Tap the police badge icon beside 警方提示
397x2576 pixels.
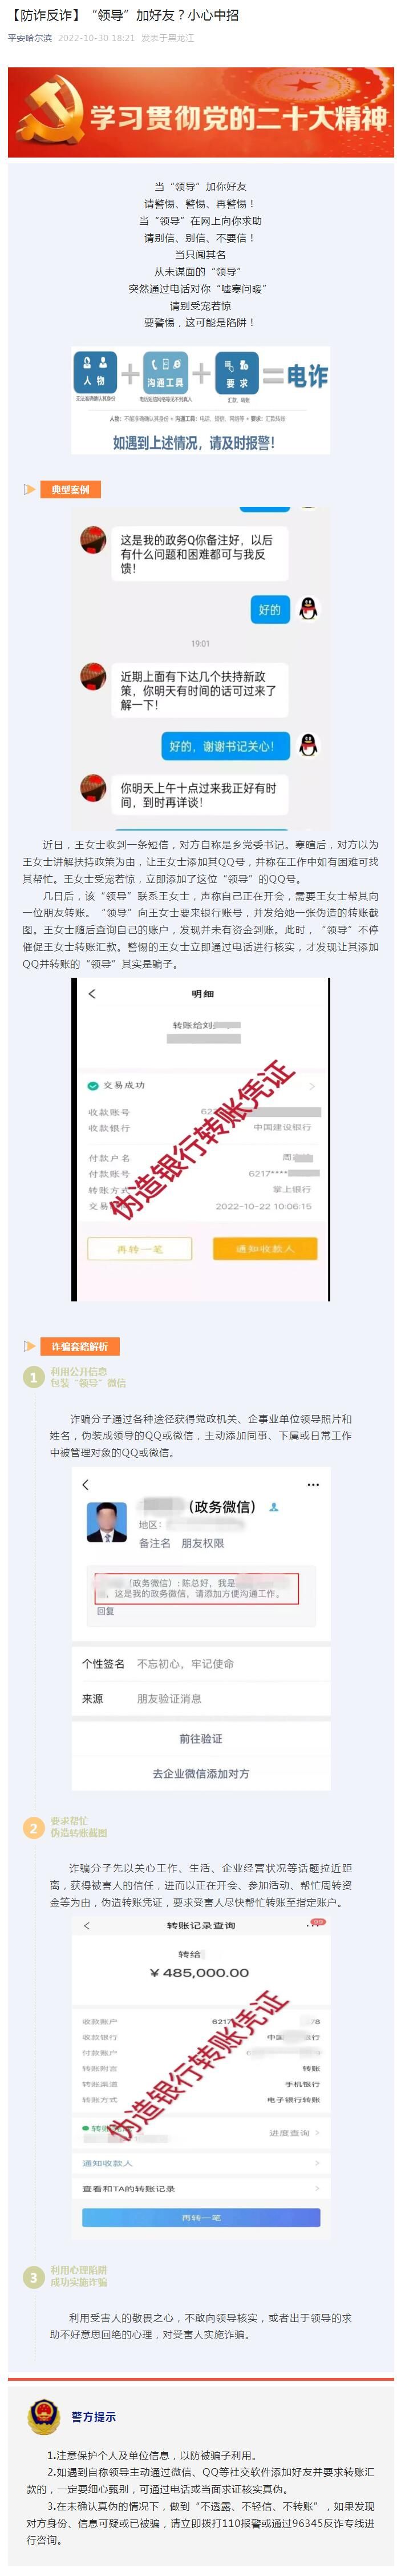pyautogui.click(x=43, y=2416)
